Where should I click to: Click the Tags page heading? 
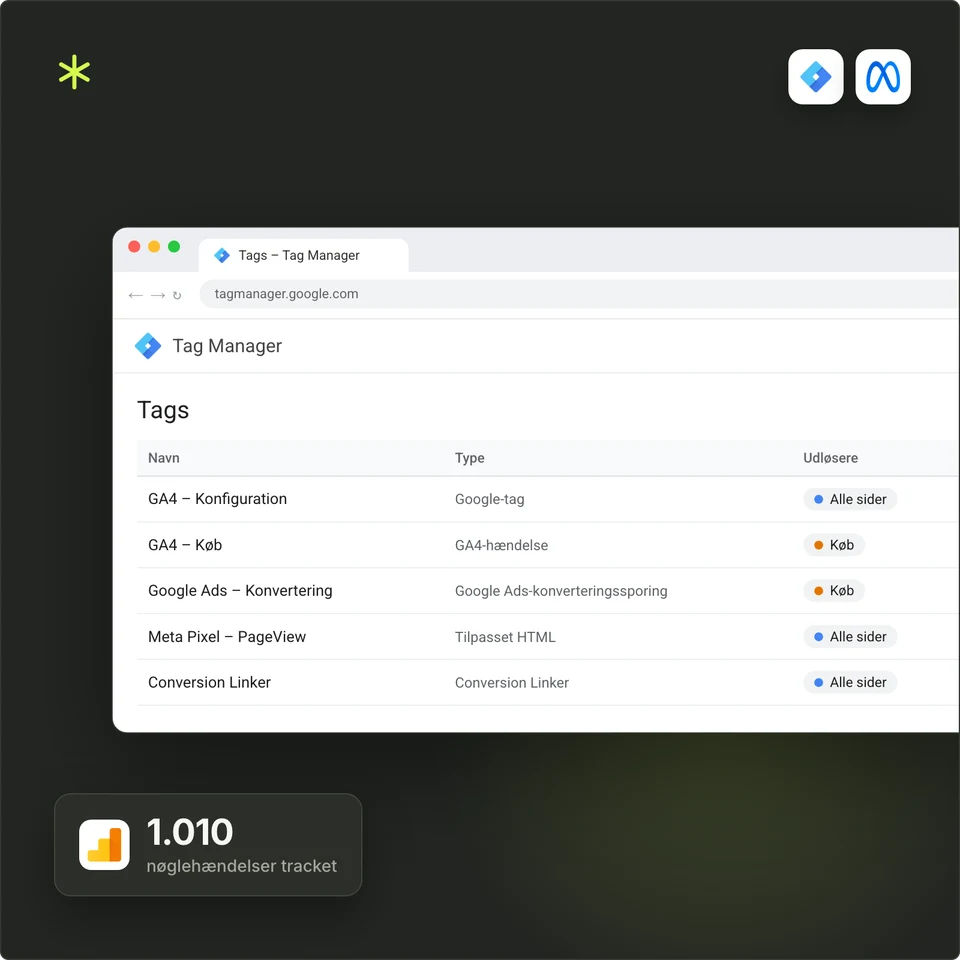pyautogui.click(x=163, y=410)
